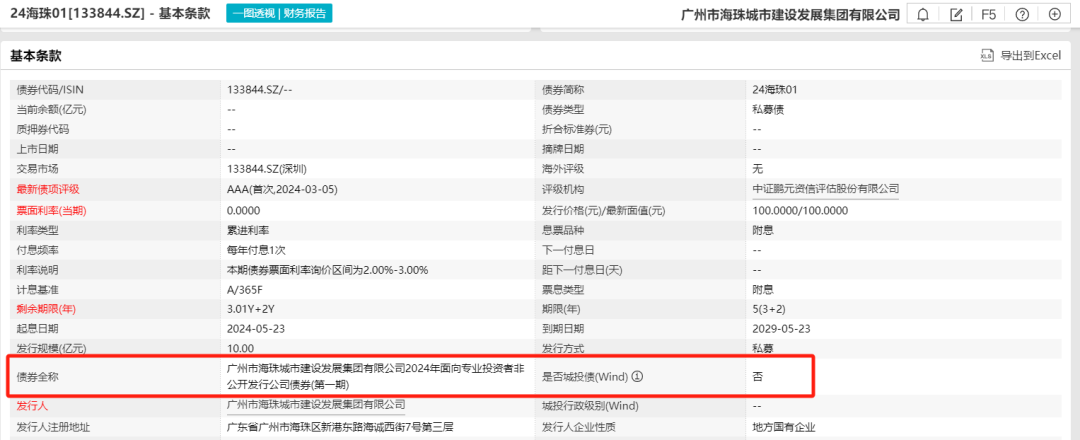Select the 城投行政级别(Wind) label
This screenshot has height=440, width=1080.
pos(592,407)
